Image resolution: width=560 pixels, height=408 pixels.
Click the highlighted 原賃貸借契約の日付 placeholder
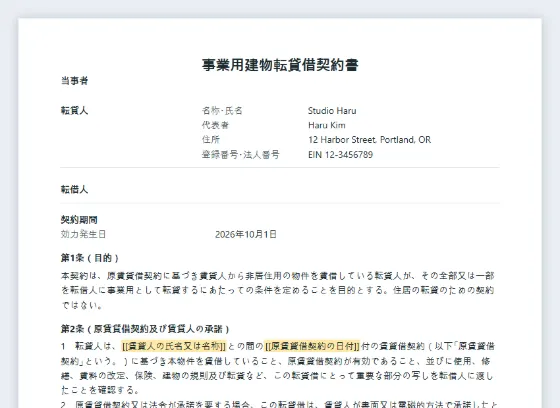click(x=312, y=346)
